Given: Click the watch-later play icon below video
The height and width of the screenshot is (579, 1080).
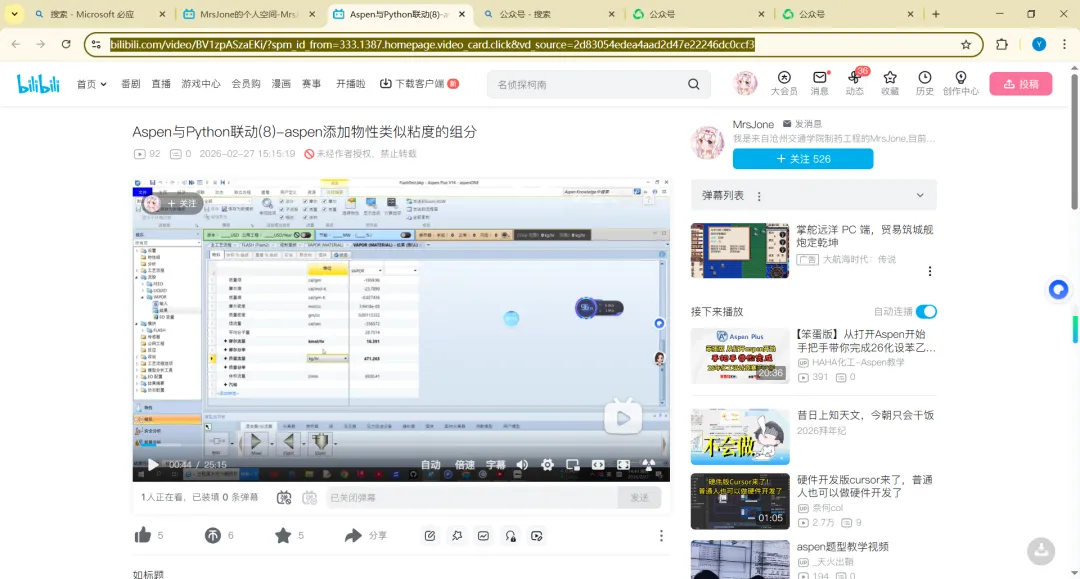Looking at the screenshot, I should [x=537, y=536].
